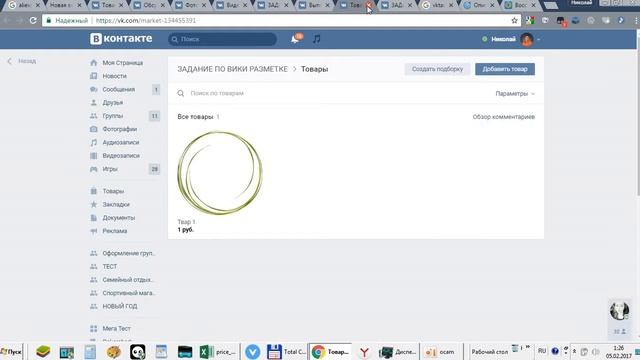Click the taskbar clock 1:26
The image size is (640, 360).
click(x=618, y=348)
